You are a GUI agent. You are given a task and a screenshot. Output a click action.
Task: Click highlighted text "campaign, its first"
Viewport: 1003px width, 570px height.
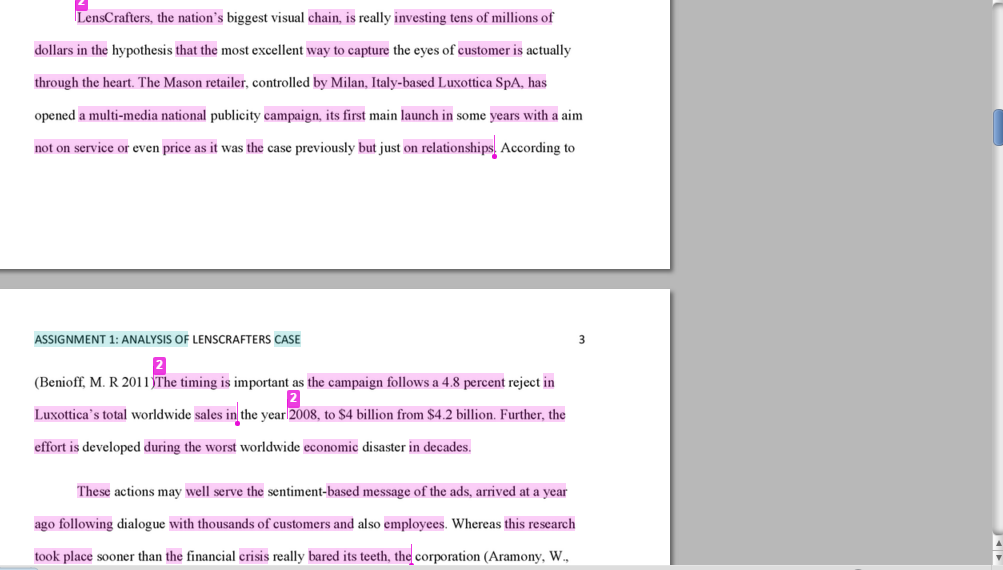[x=314, y=115]
